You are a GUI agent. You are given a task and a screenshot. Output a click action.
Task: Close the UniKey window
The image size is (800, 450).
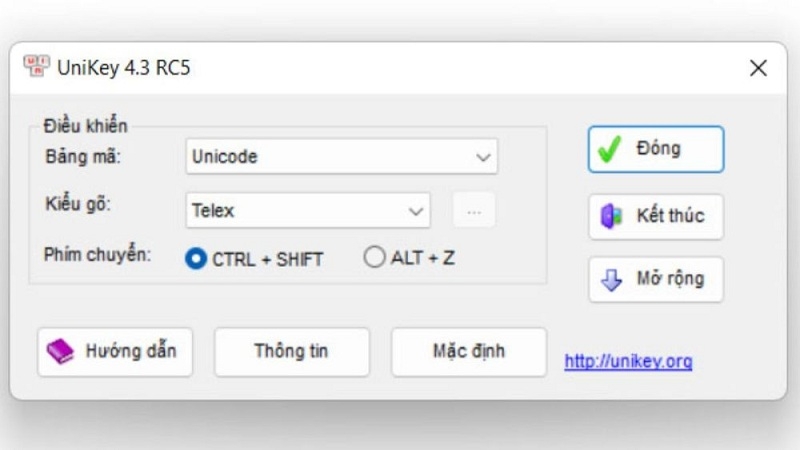[758, 69]
